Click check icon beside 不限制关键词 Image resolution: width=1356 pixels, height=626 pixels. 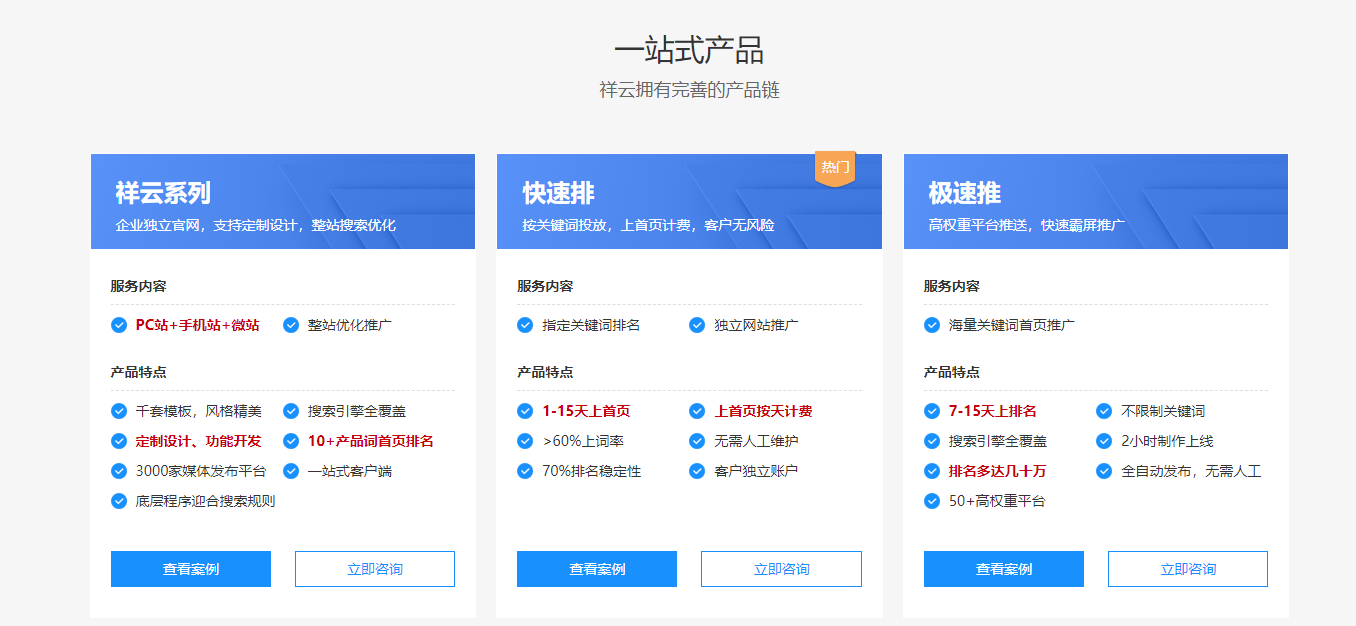(x=1104, y=411)
